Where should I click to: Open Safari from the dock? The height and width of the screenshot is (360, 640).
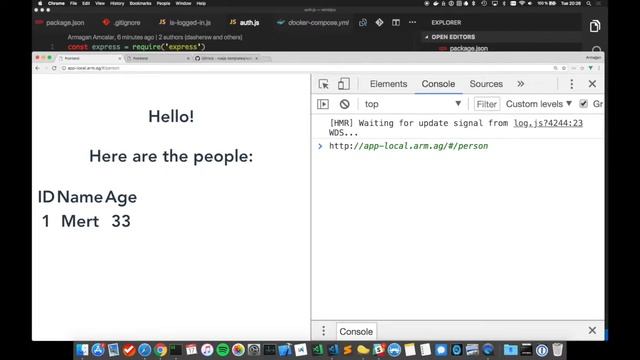[144, 350]
